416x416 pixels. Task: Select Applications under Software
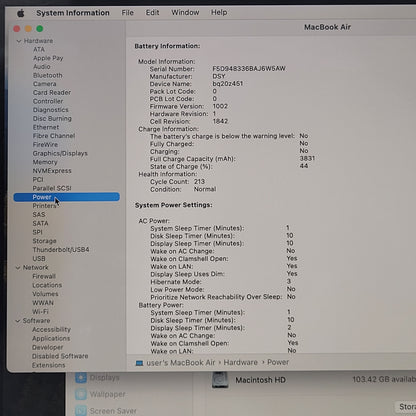tap(51, 338)
